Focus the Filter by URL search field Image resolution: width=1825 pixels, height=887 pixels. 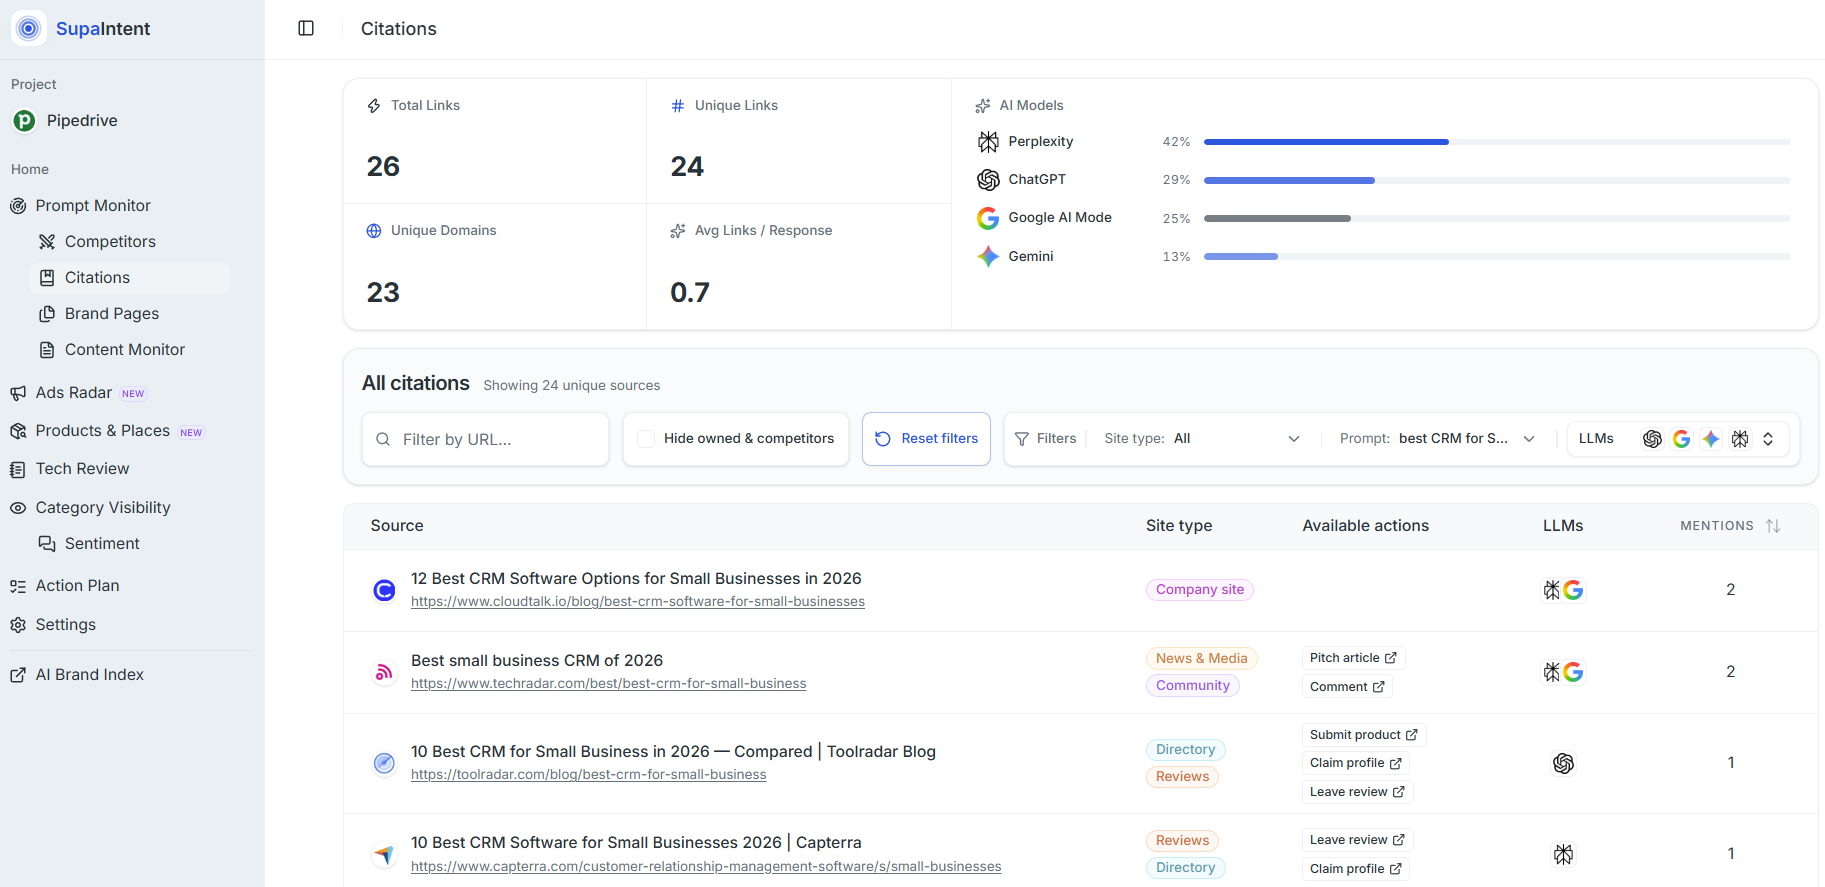coord(486,439)
